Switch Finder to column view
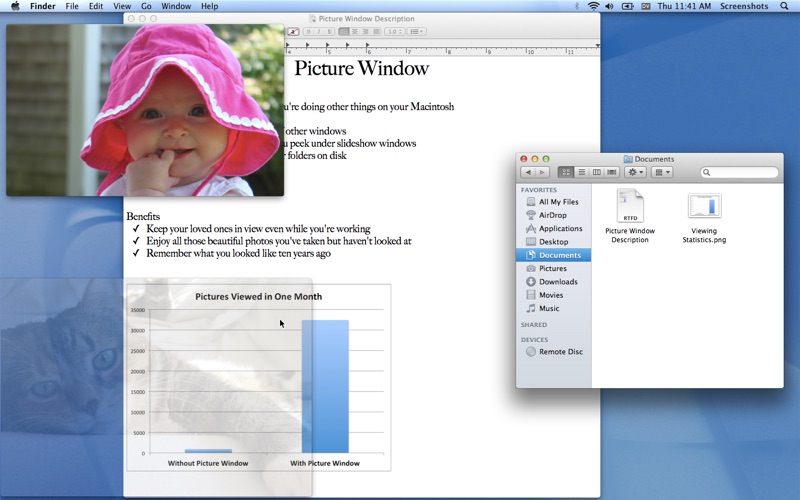Viewport: 800px width, 500px height. point(596,172)
